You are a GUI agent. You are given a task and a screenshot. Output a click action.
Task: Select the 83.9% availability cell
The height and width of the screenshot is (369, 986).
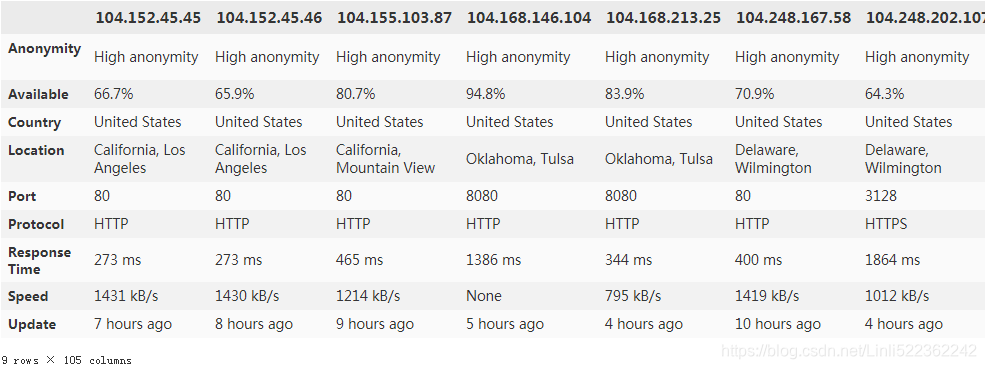point(624,94)
